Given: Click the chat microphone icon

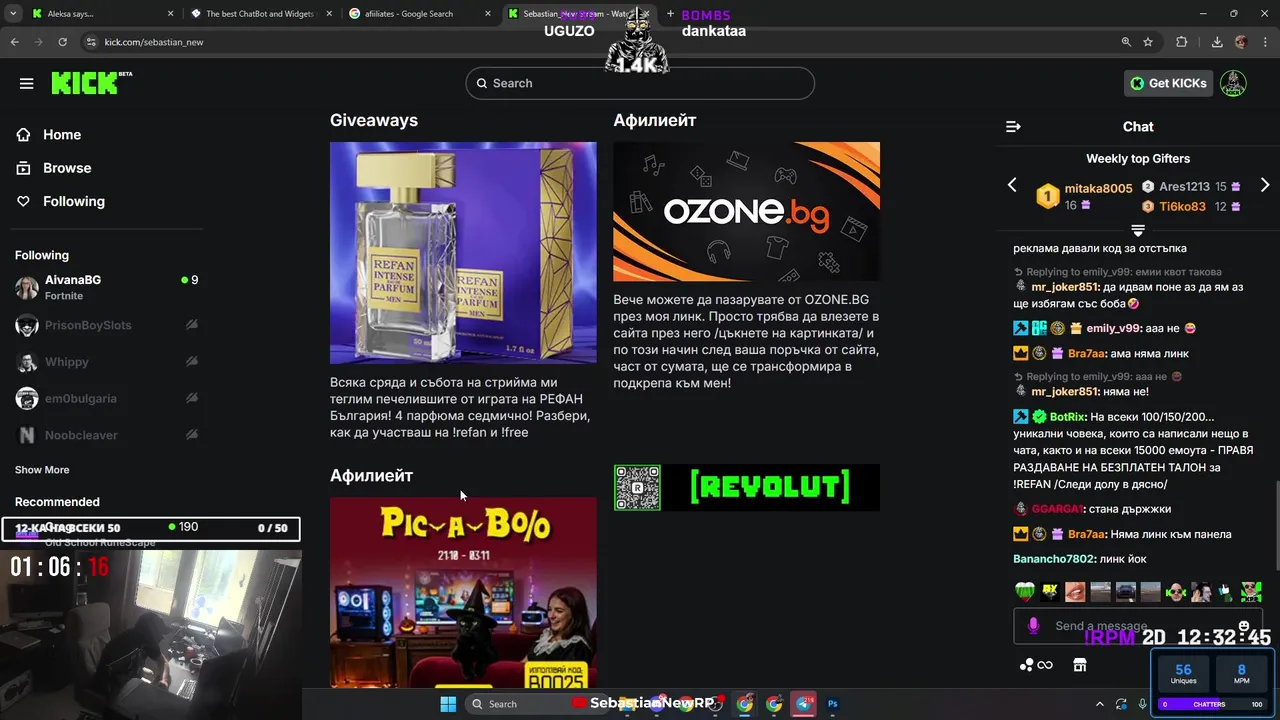Looking at the screenshot, I should pos(1033,626).
